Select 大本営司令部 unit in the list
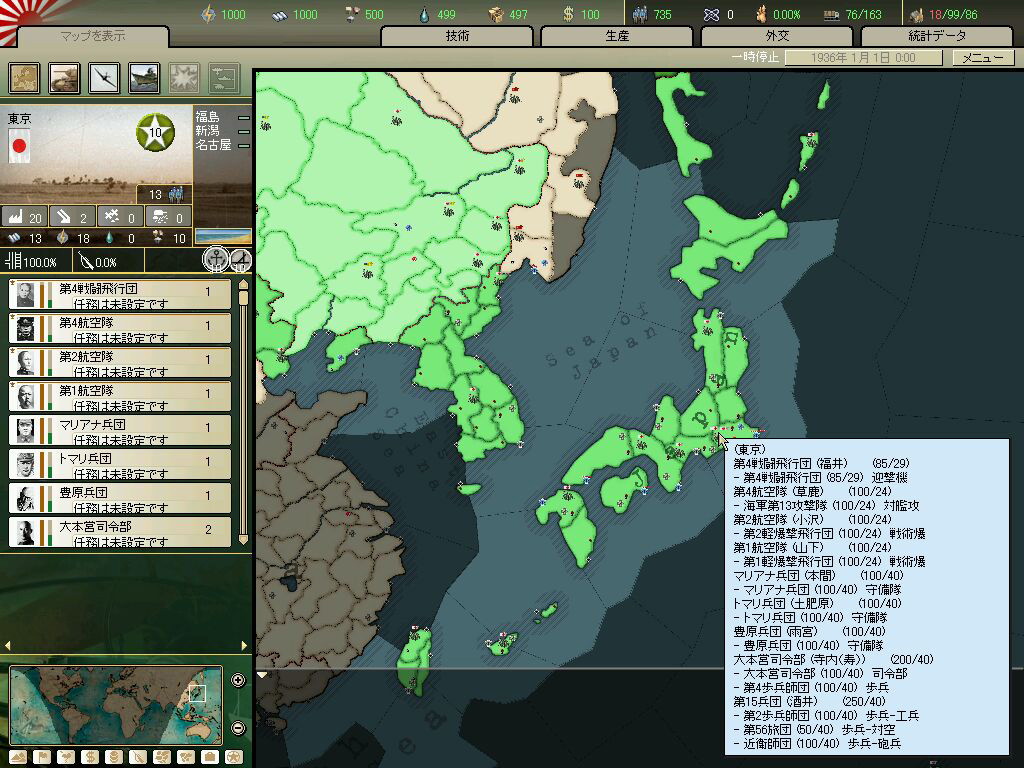Image resolution: width=1024 pixels, height=768 pixels. point(120,532)
